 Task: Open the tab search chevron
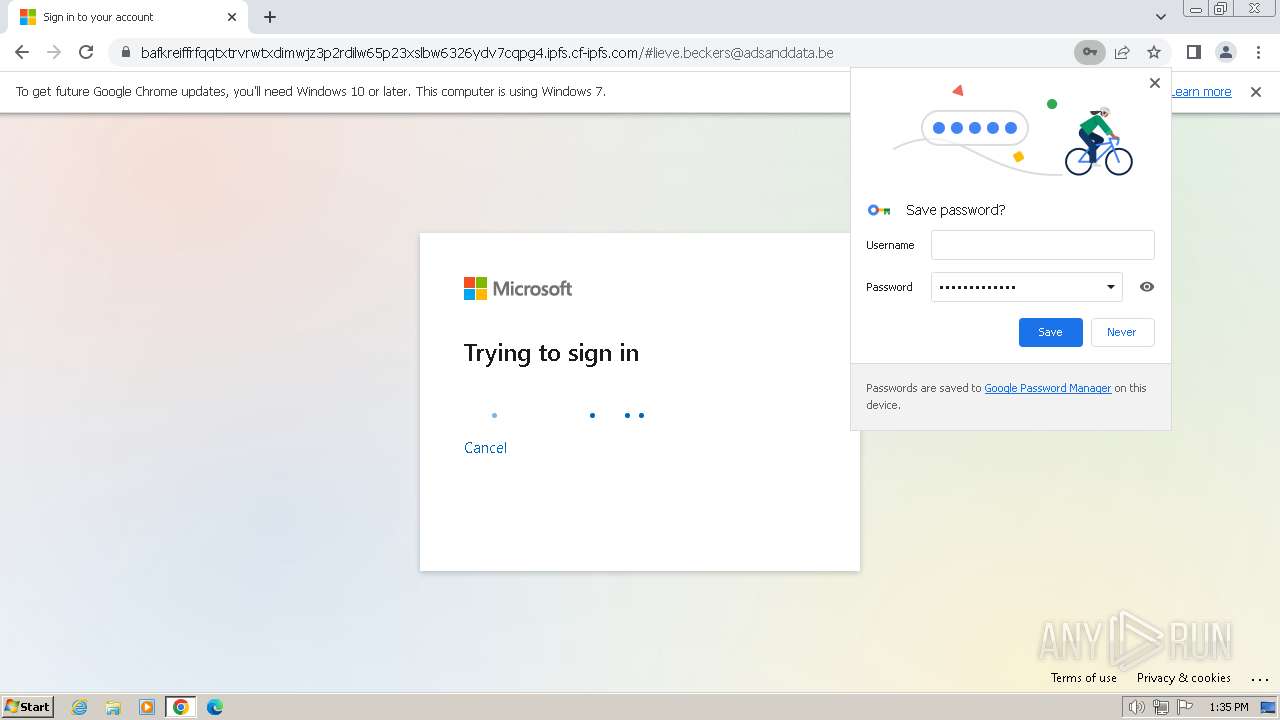[1160, 17]
